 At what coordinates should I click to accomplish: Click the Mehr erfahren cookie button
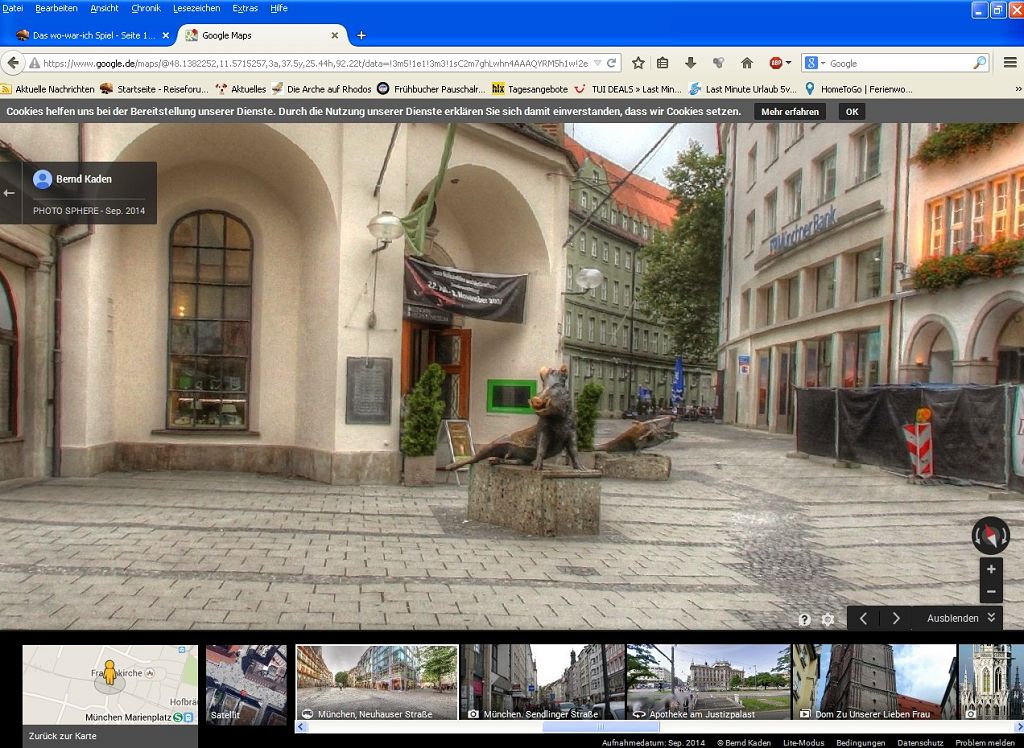pos(790,111)
